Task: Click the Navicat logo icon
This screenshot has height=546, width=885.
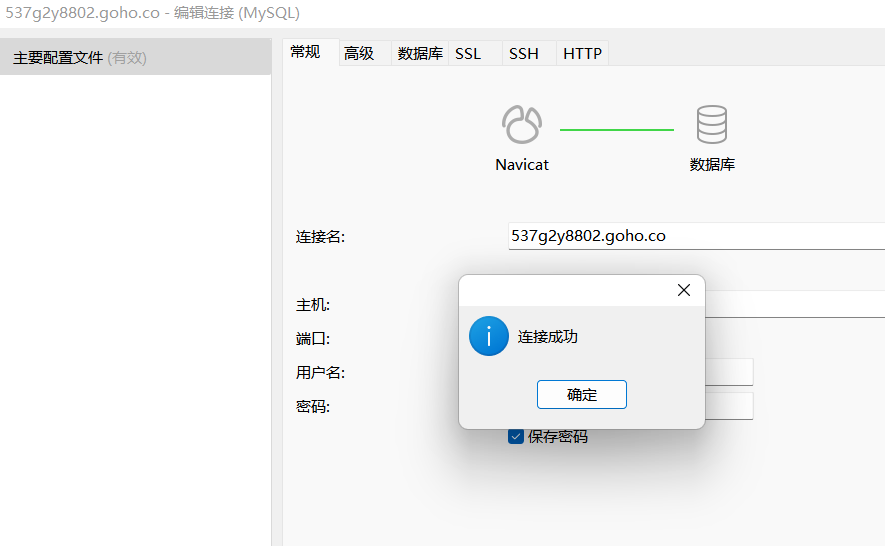Action: click(x=522, y=125)
